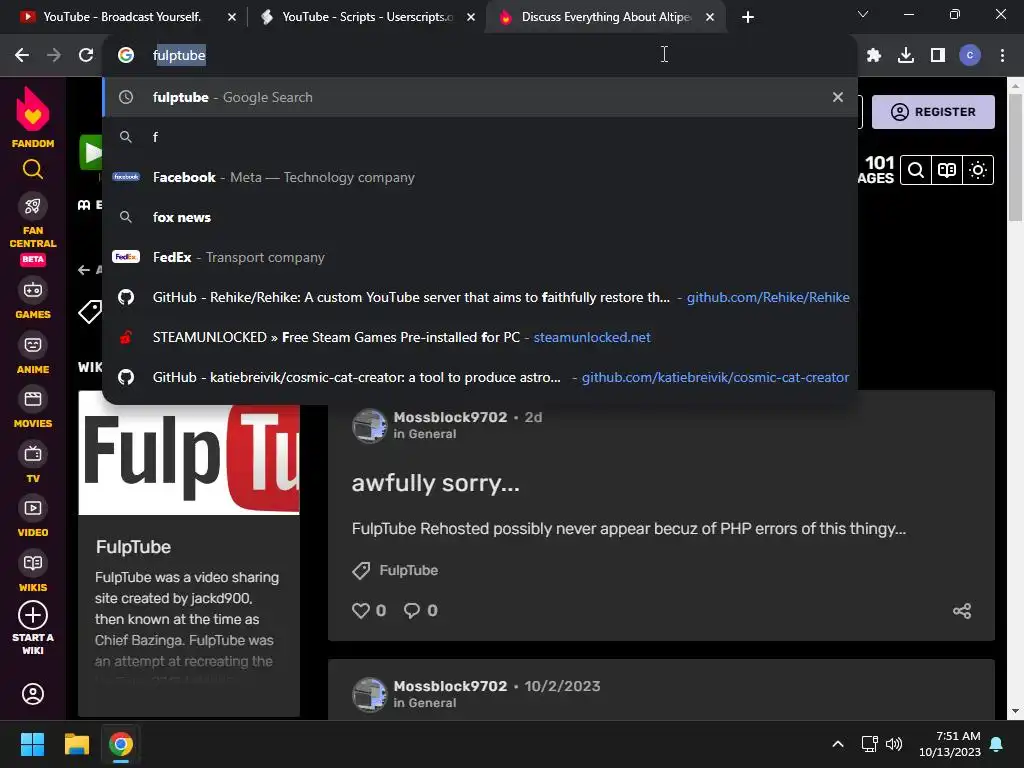
Task: Open the taskbar clock 7:51 AM
Action: pyautogui.click(x=950, y=744)
